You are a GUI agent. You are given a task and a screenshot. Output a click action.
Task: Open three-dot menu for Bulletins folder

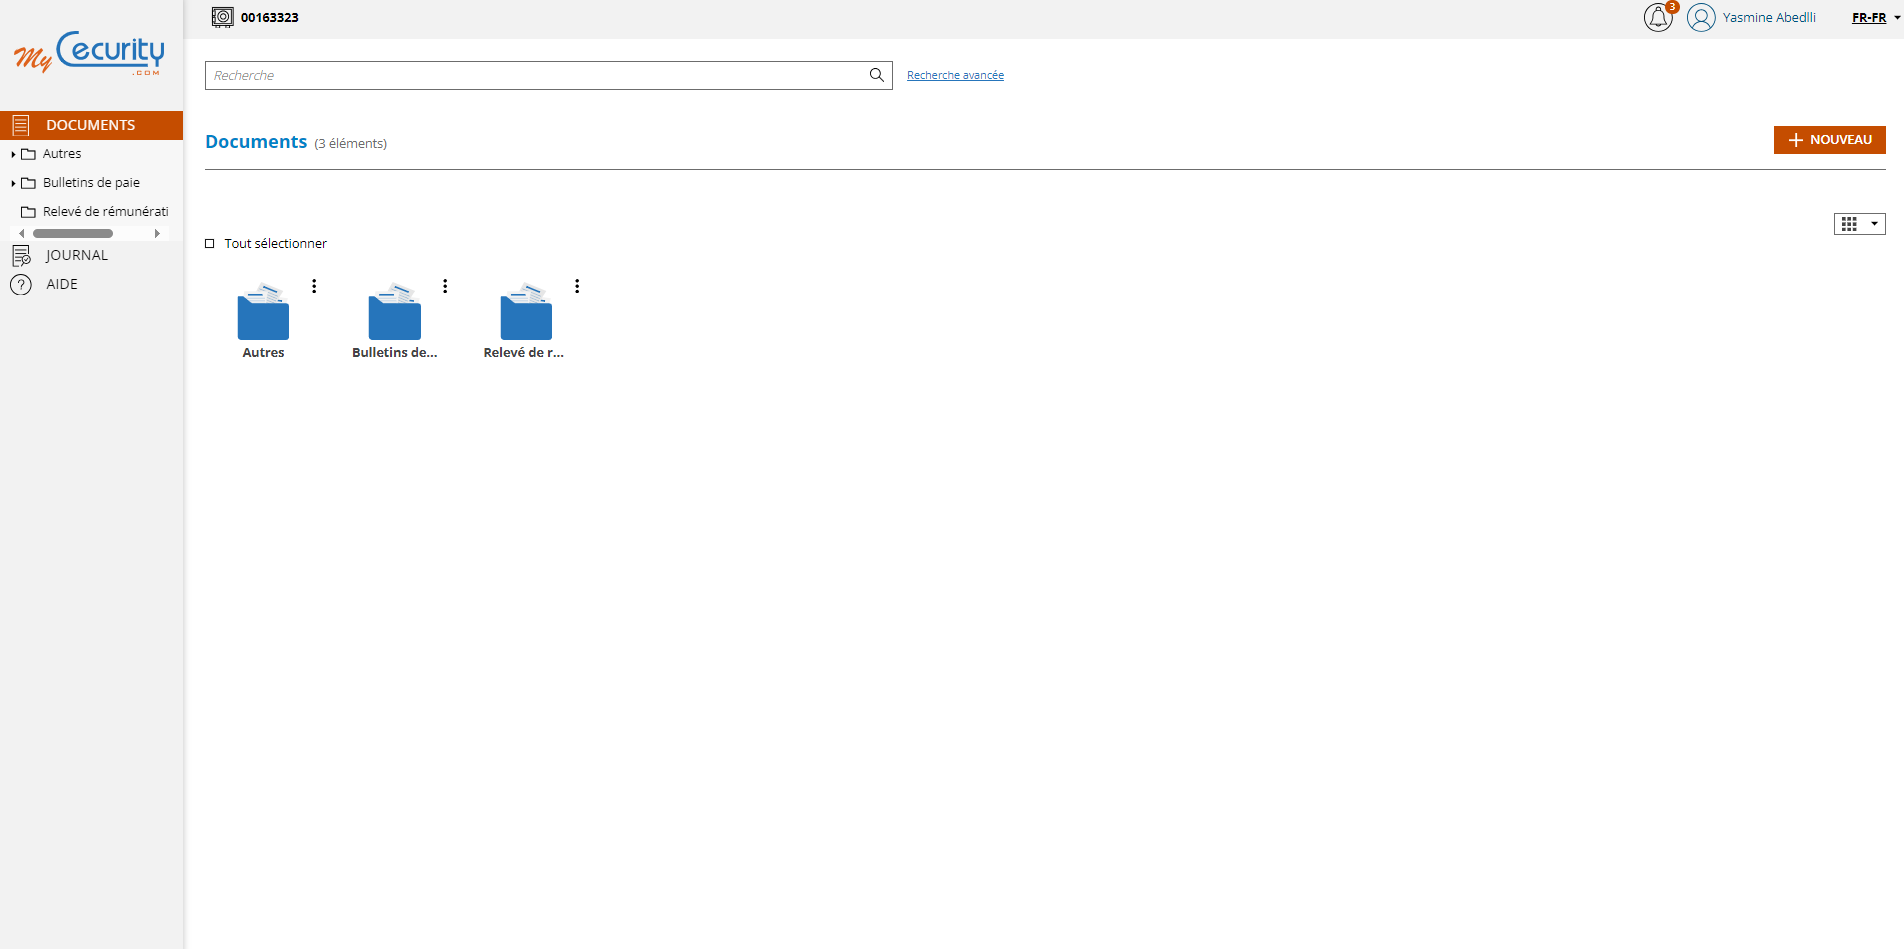[445, 286]
